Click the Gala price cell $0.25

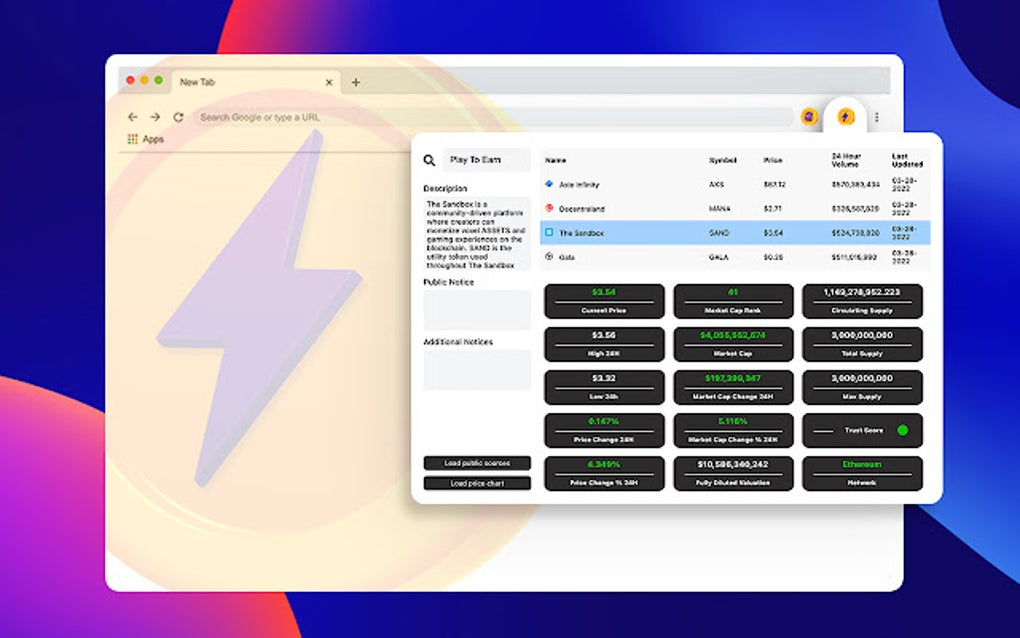[x=773, y=257]
